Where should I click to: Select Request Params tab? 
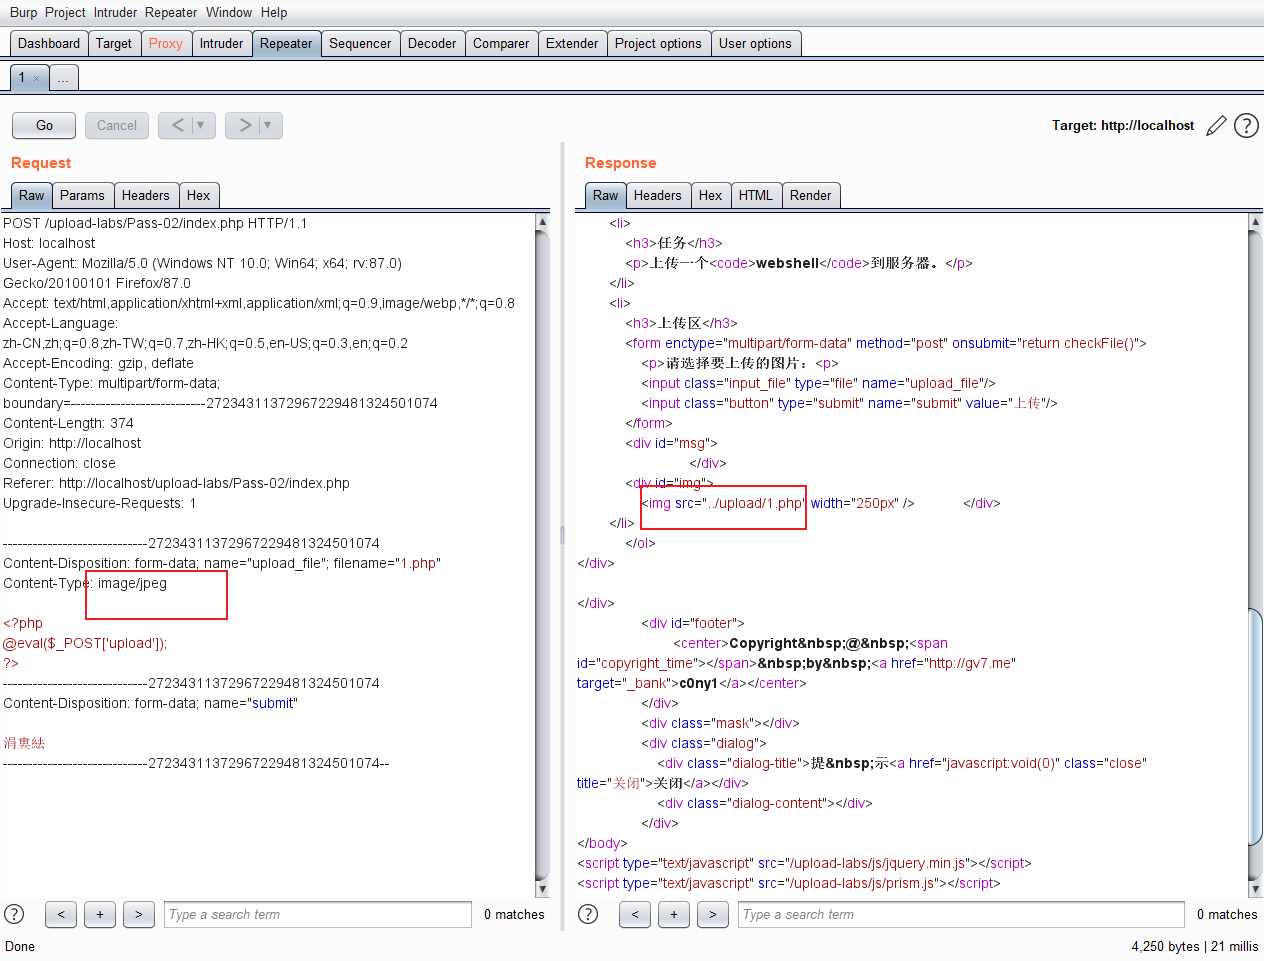tap(82, 195)
